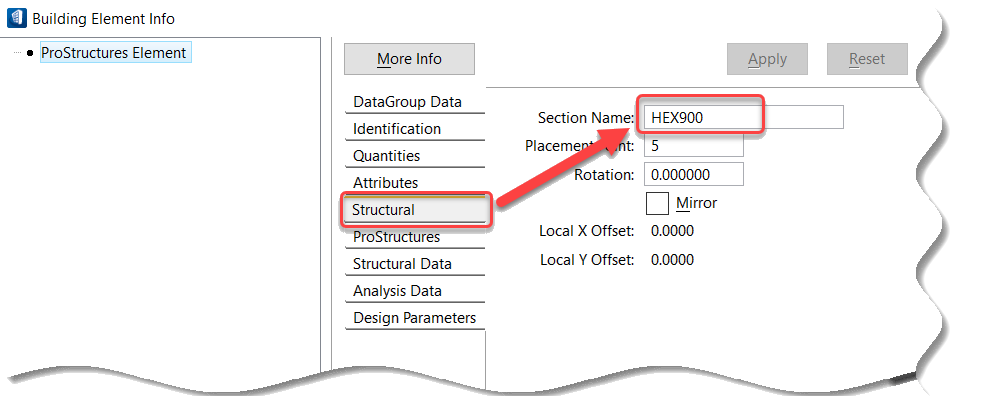Image resolution: width=986 pixels, height=396 pixels.
Task: Click the Rotation value field
Action: [694, 174]
